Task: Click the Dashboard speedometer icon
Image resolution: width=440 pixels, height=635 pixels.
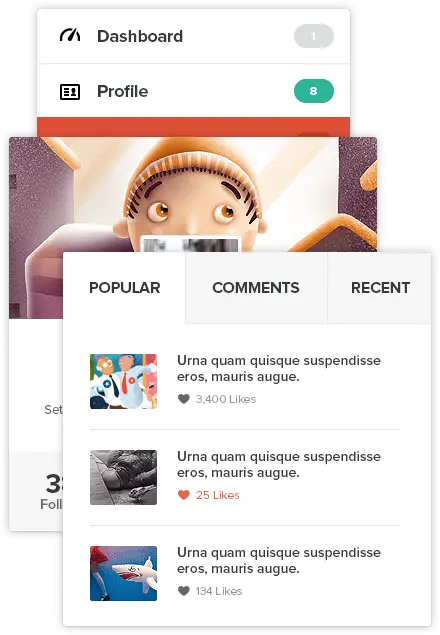Action: (70, 36)
